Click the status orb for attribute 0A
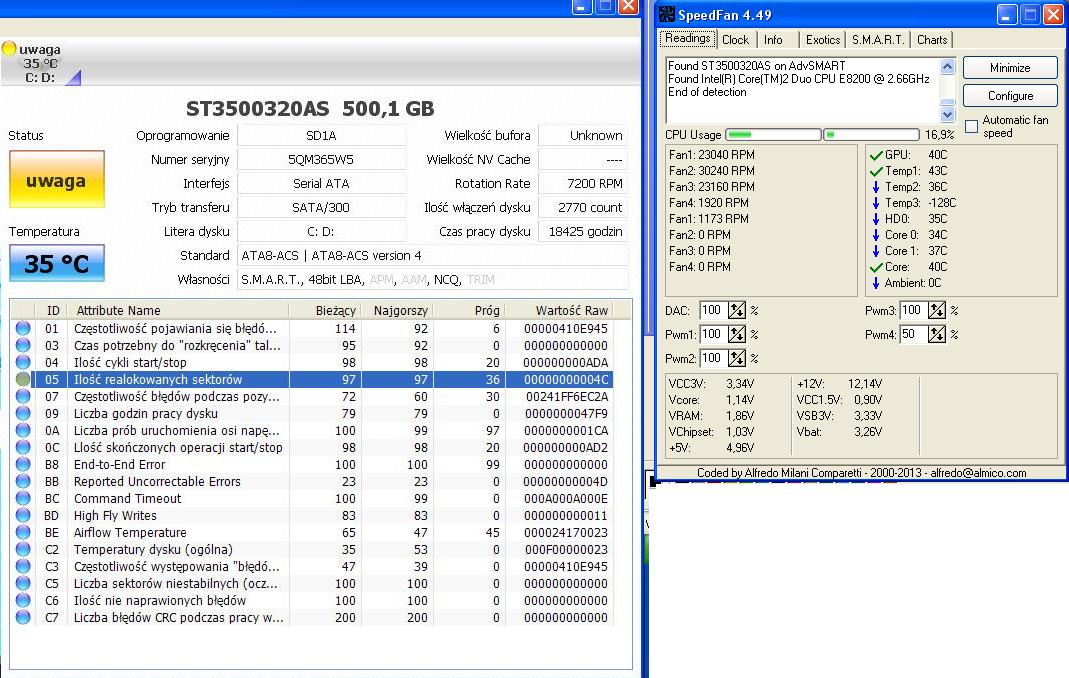1069x678 pixels. pyautogui.click(x=23, y=430)
